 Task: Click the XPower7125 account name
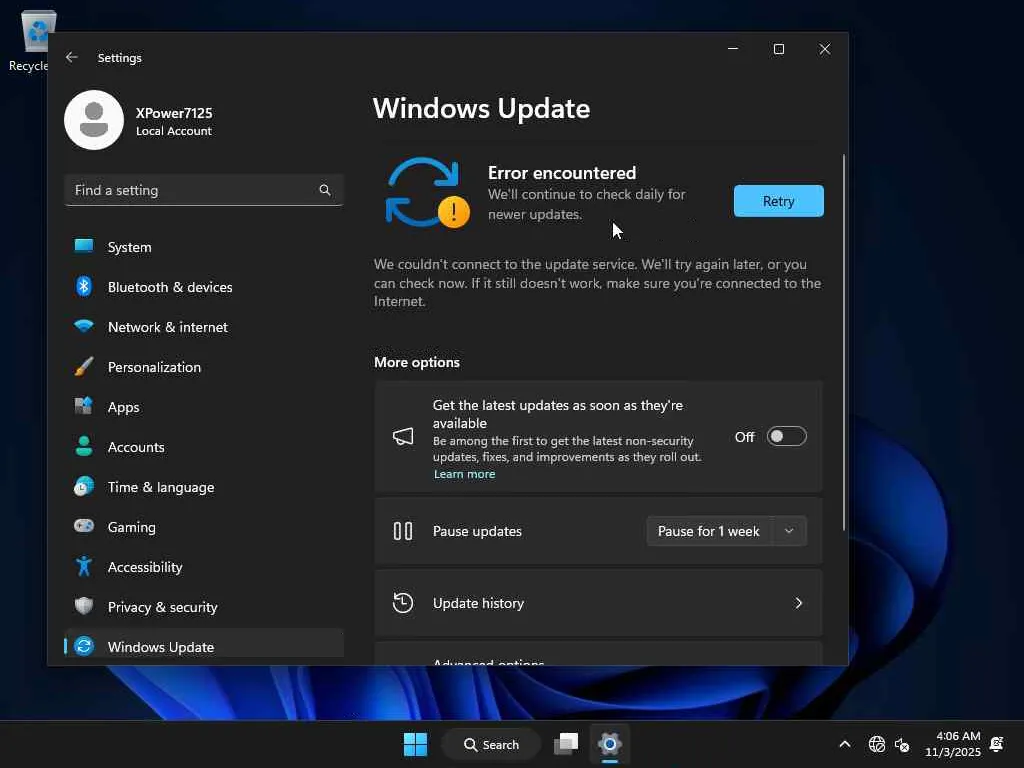174,112
